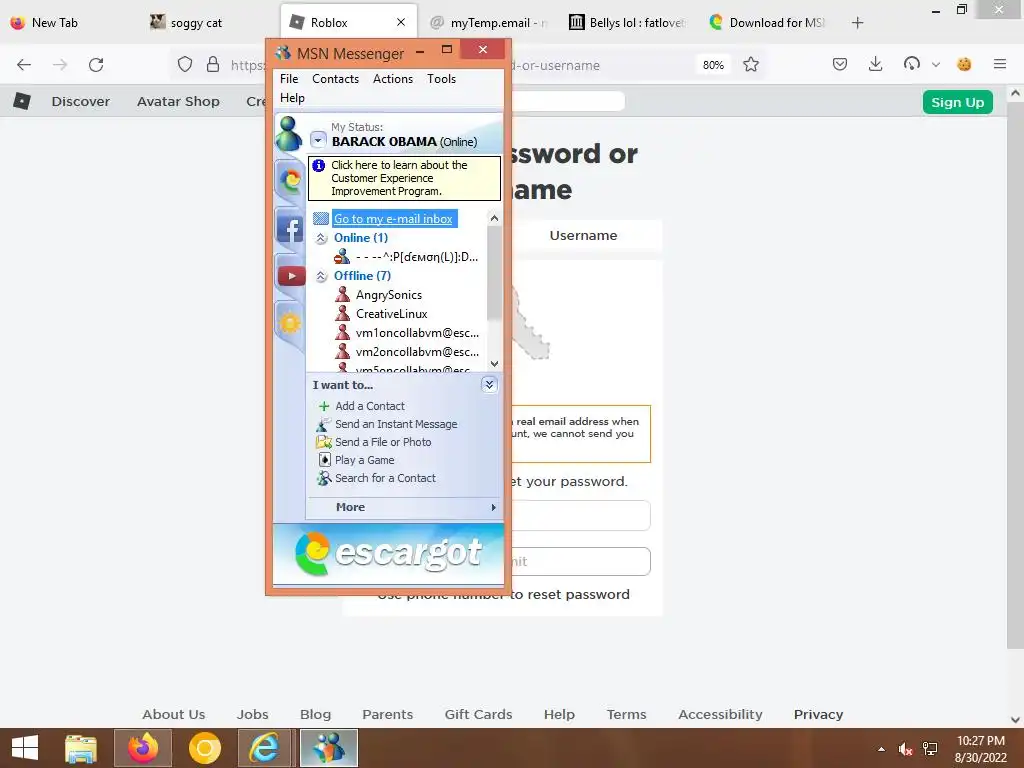Switch to the myTemp.email tab
This screenshot has width=1024, height=768.
(490, 23)
